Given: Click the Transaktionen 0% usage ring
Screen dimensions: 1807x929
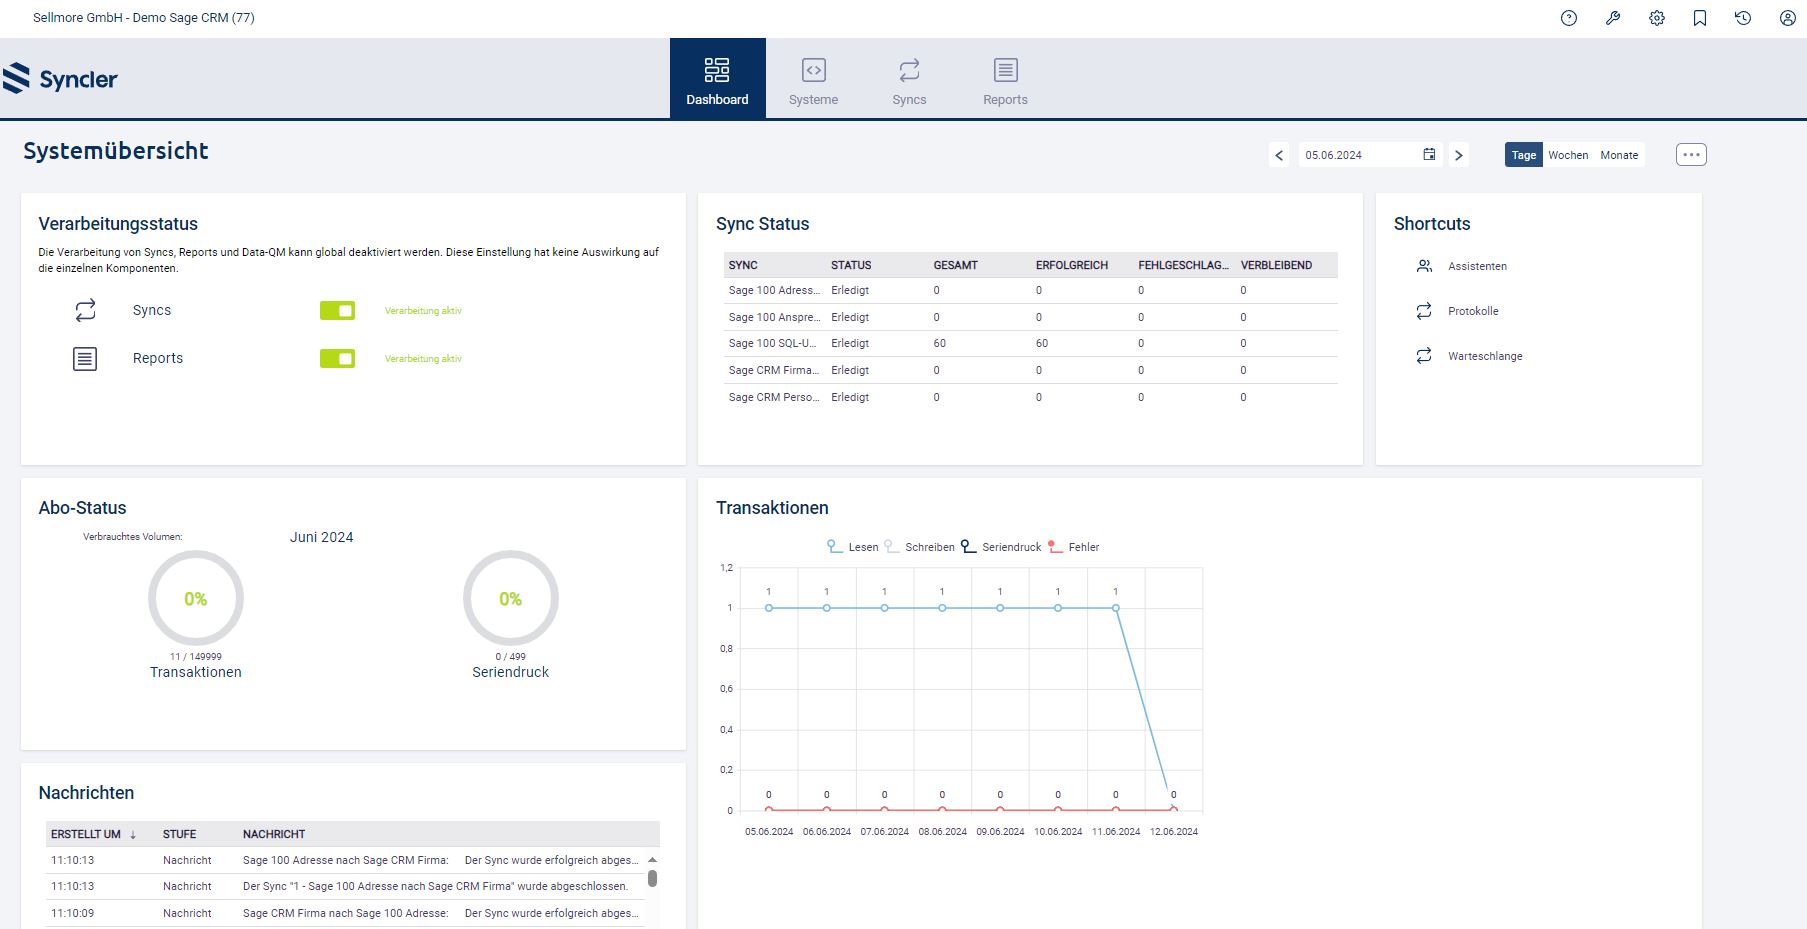Looking at the screenshot, I should point(196,598).
